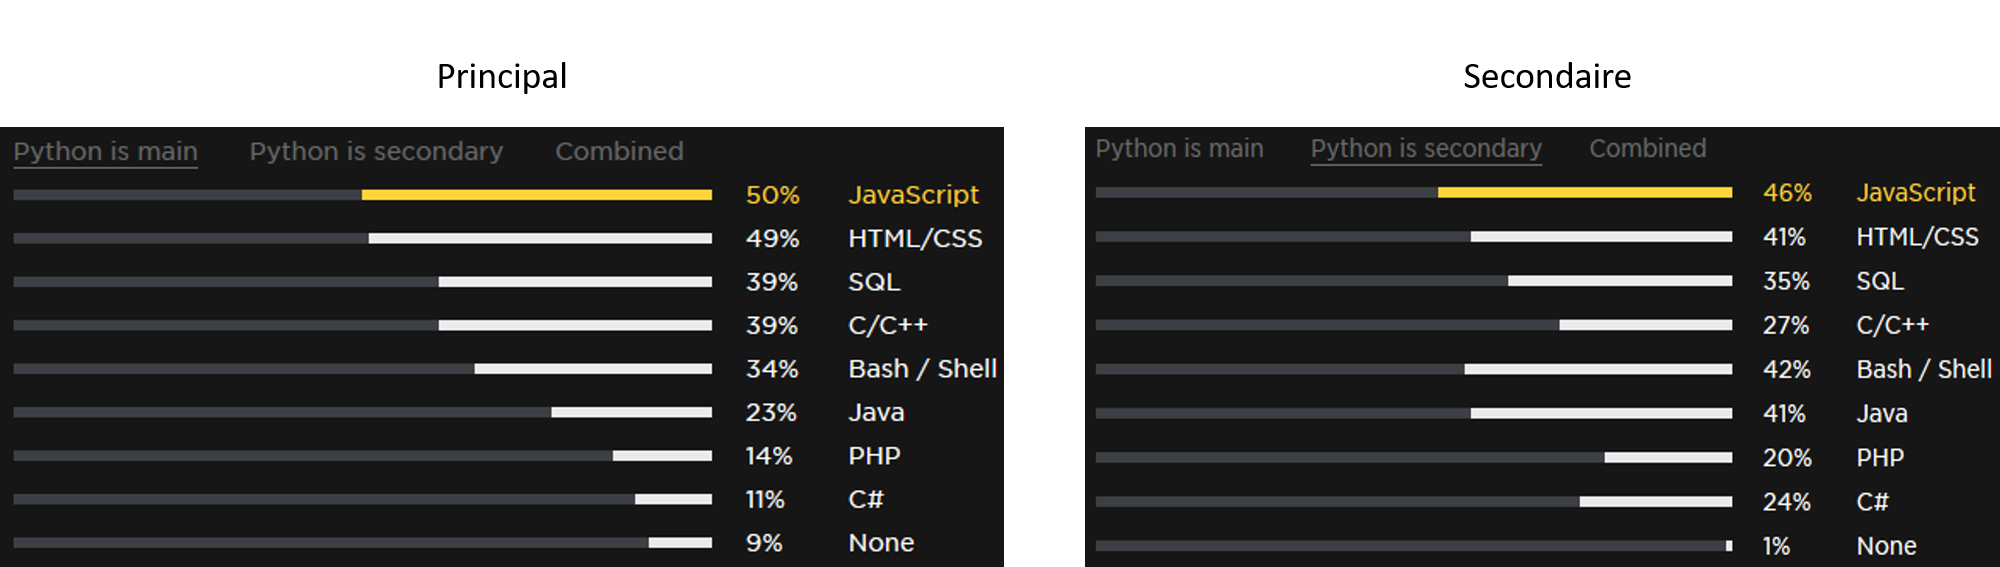Screen dimensions: 2000x567
Task: Switch to non-underlined 'Python is main' tab
Action: [x=1179, y=149]
